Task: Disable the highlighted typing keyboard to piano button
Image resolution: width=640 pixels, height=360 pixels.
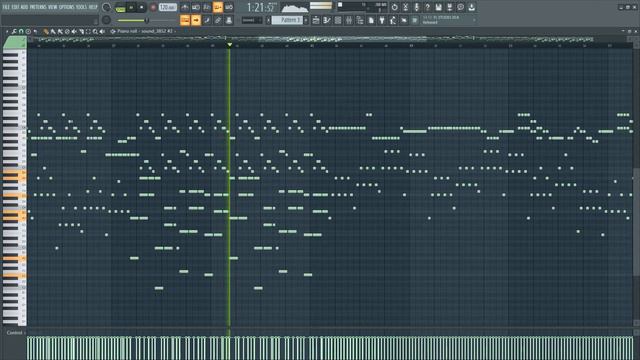Action: pos(185,20)
